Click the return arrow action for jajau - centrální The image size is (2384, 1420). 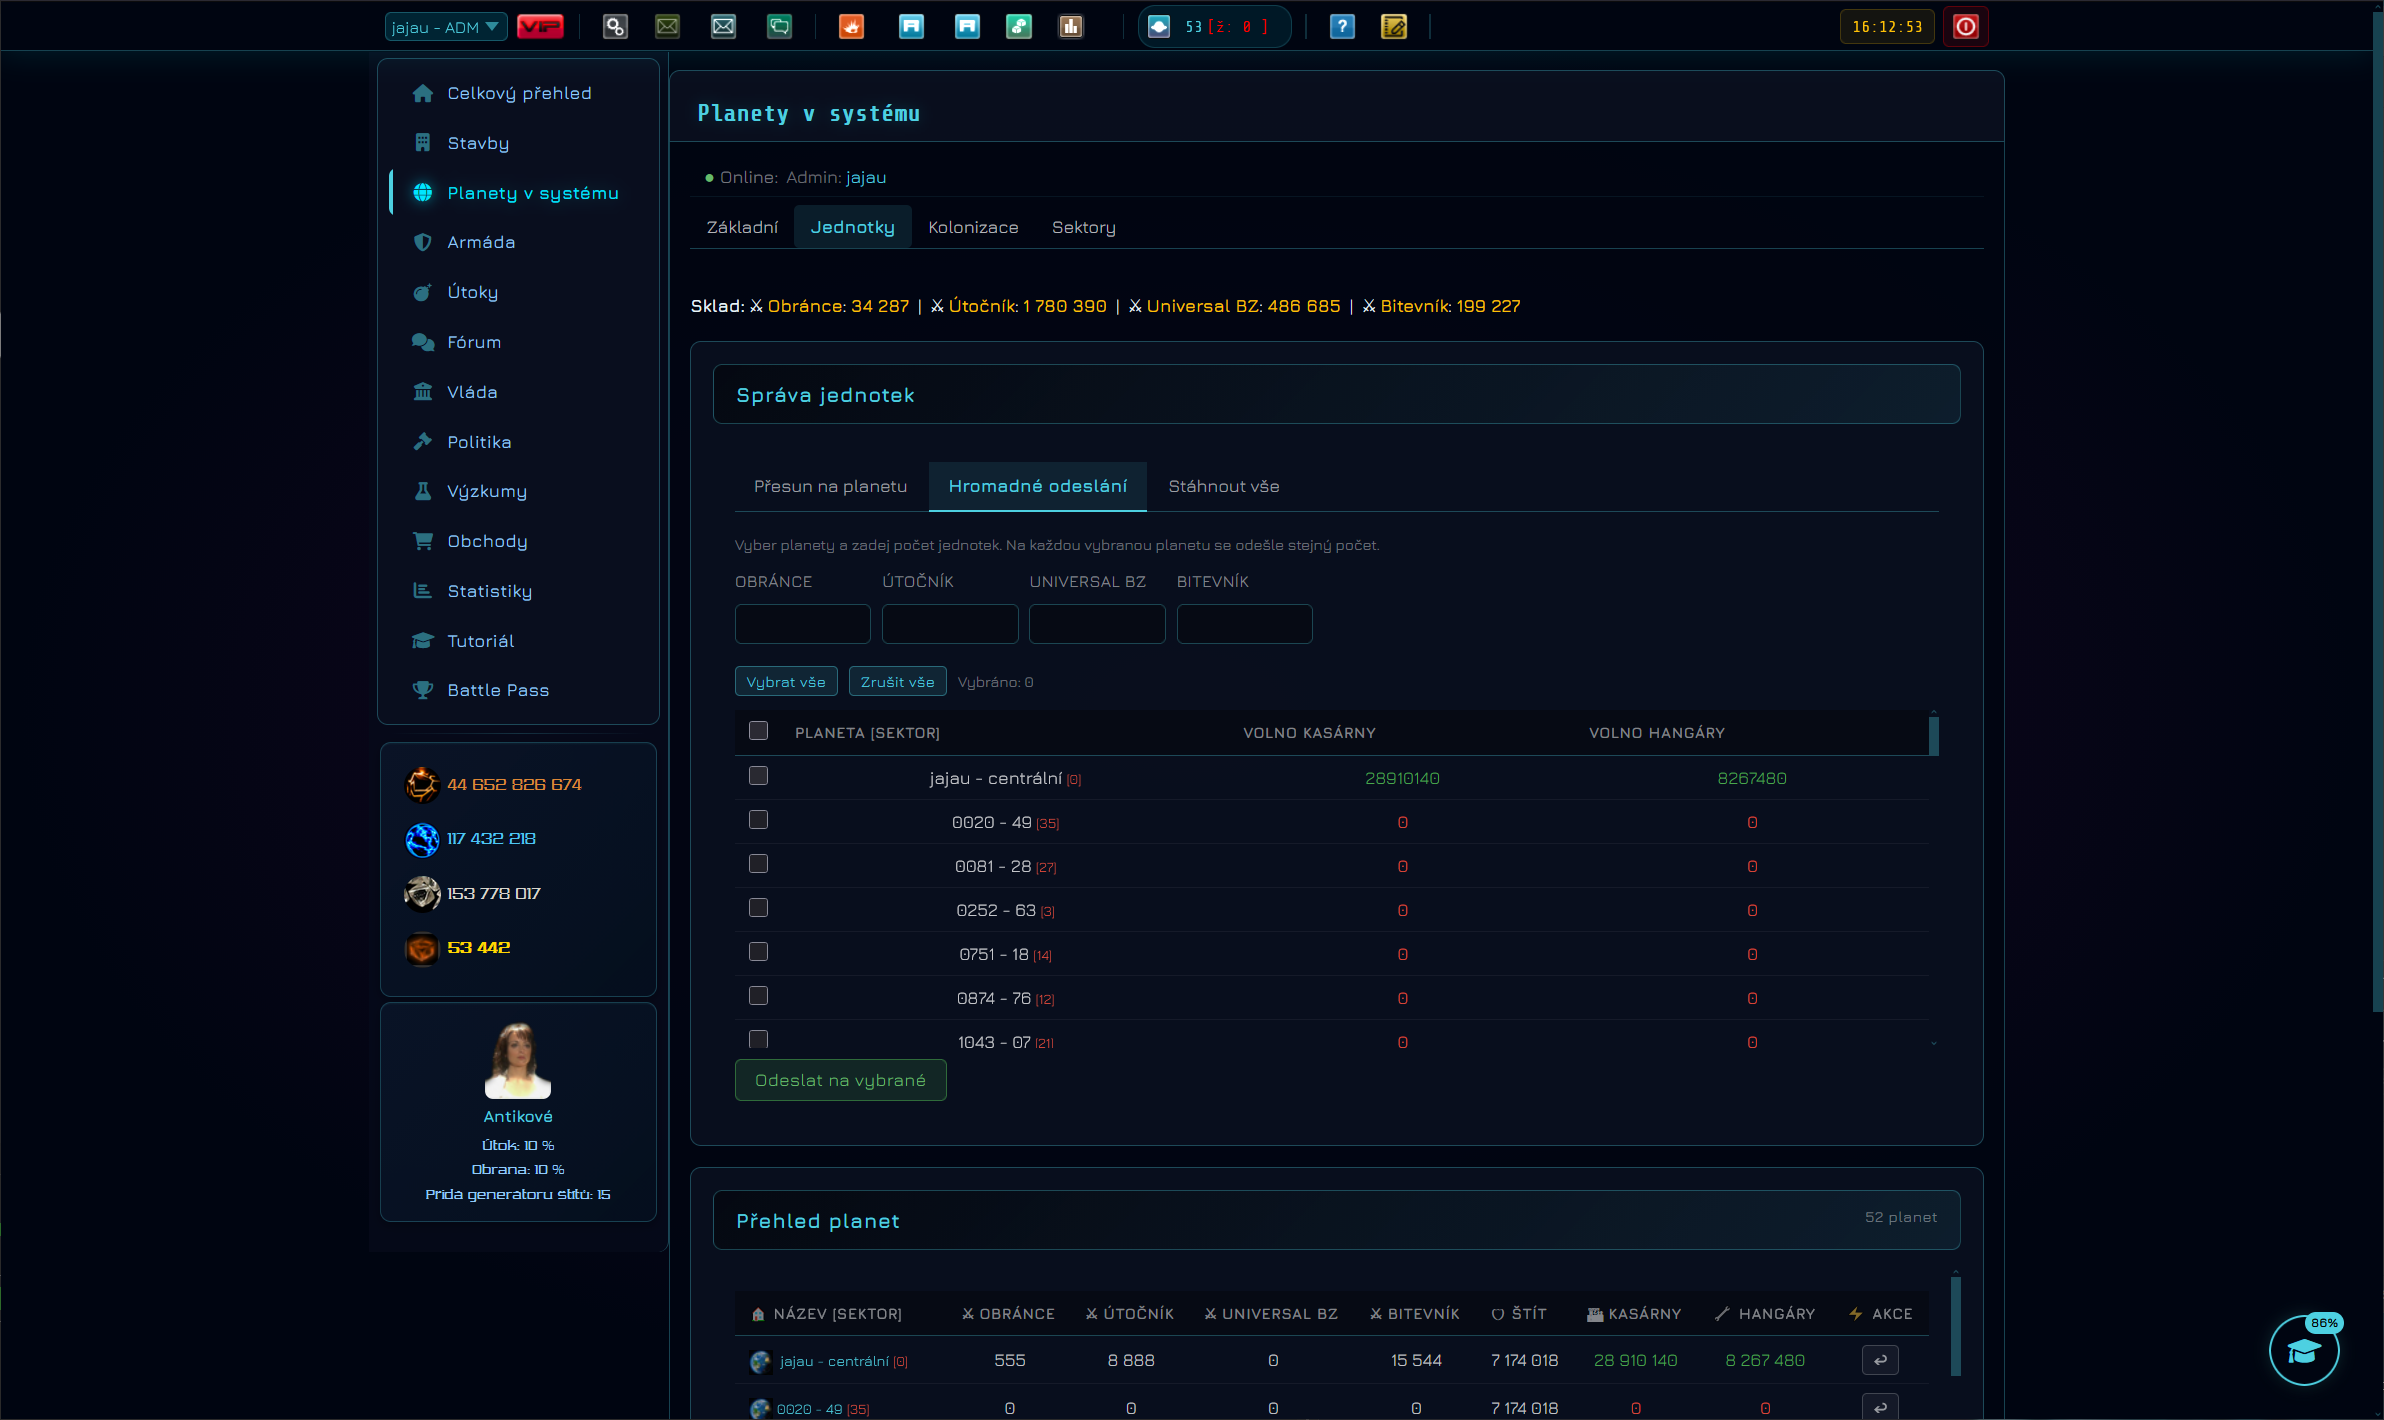pos(1880,1360)
